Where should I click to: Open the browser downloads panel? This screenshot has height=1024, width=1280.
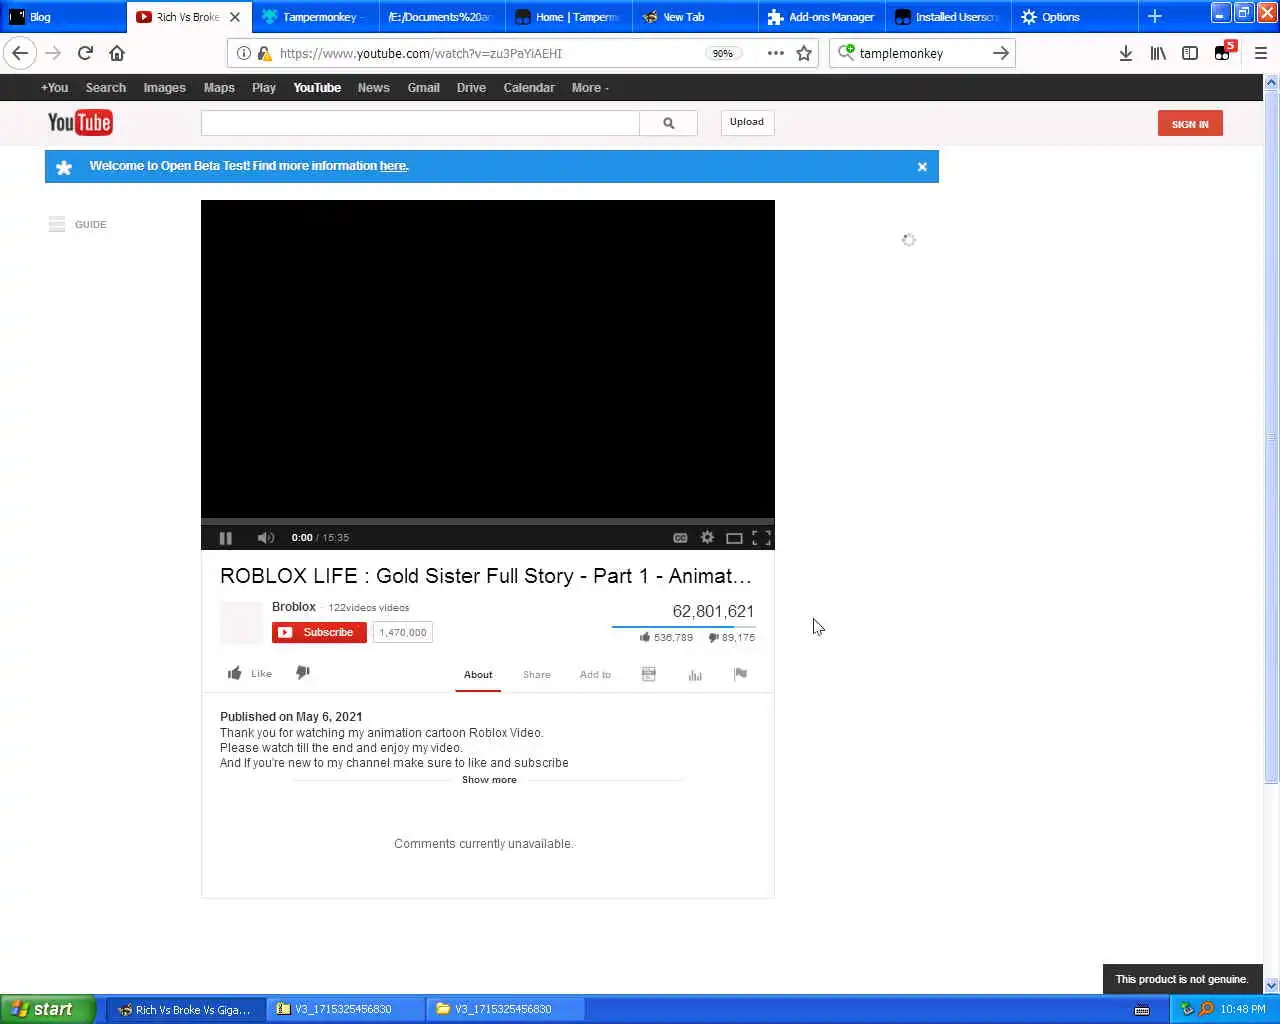(x=1126, y=53)
